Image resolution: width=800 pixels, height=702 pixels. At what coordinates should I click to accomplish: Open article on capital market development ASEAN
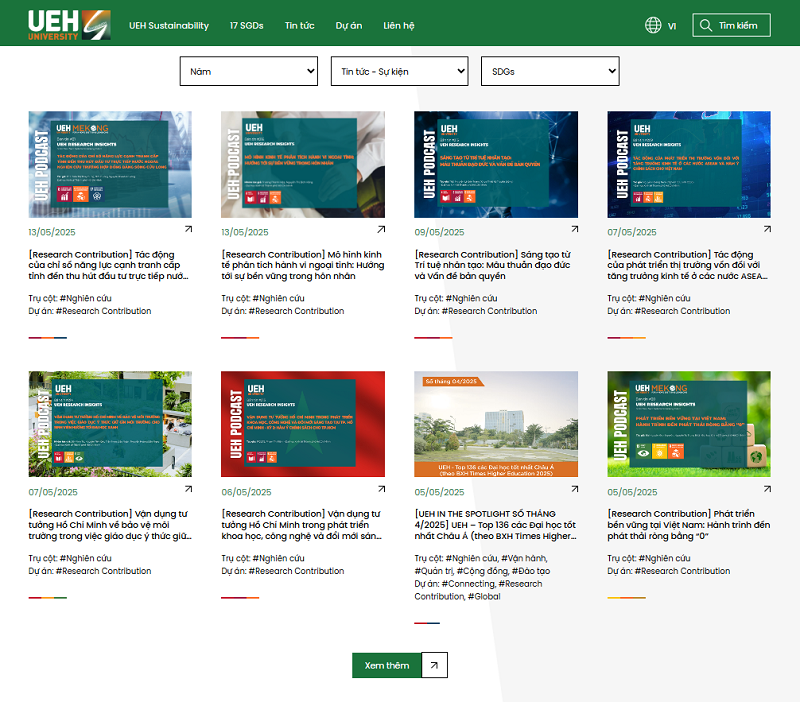(x=687, y=265)
